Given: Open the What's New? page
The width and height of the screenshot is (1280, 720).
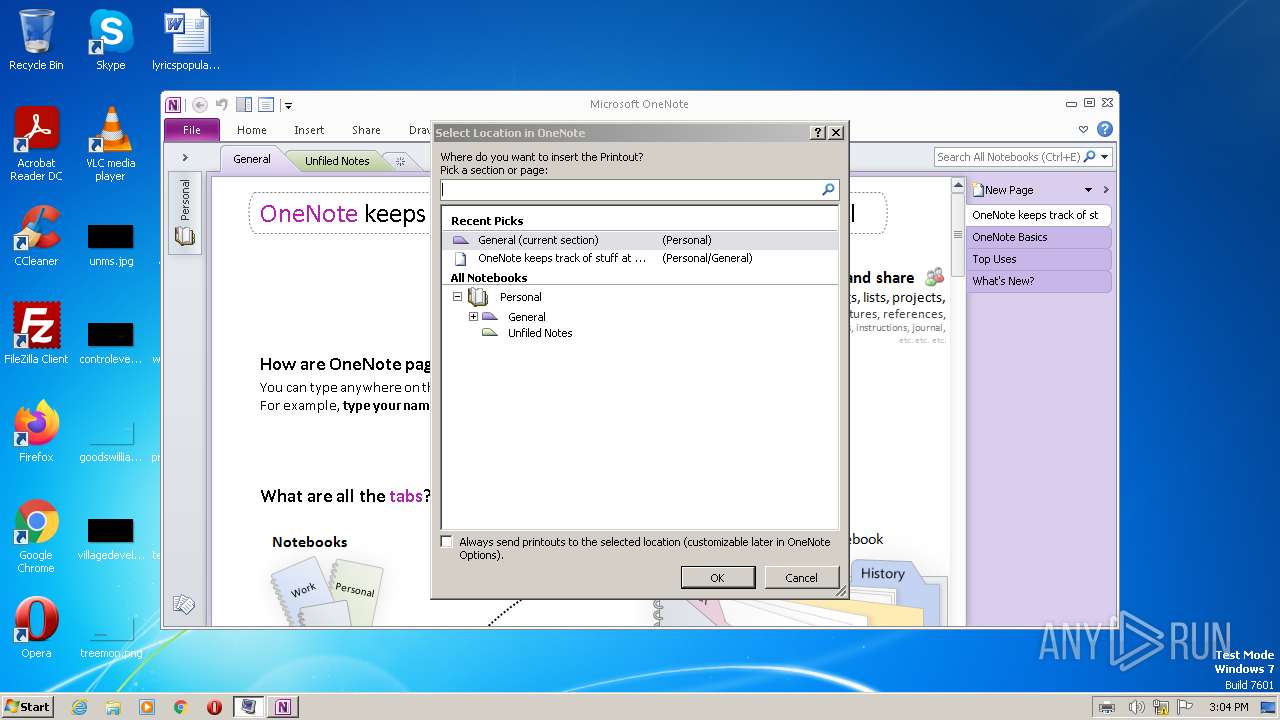Looking at the screenshot, I should [1038, 281].
